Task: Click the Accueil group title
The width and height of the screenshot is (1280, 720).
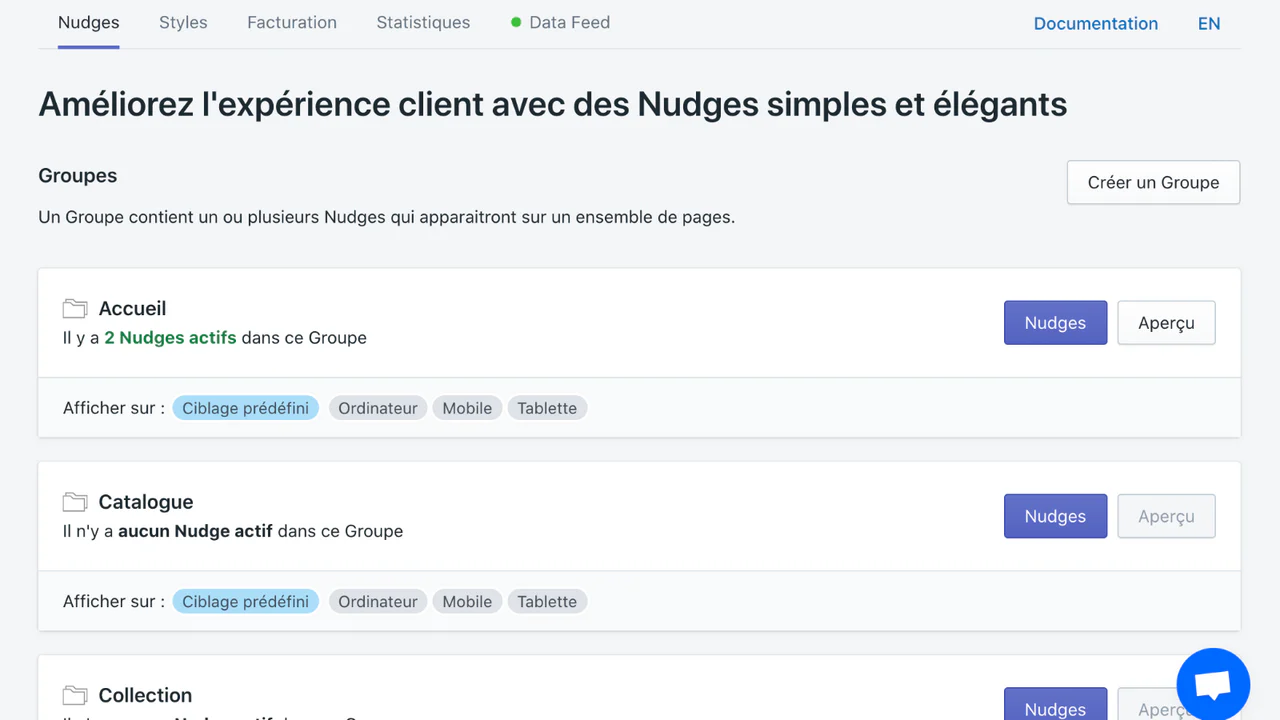Action: tap(132, 308)
